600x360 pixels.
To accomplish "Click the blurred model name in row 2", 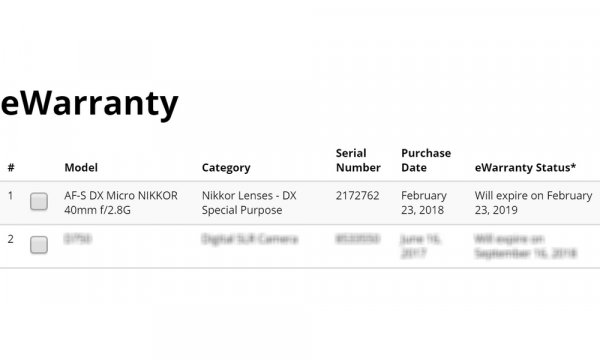I will pyautogui.click(x=78, y=239).
